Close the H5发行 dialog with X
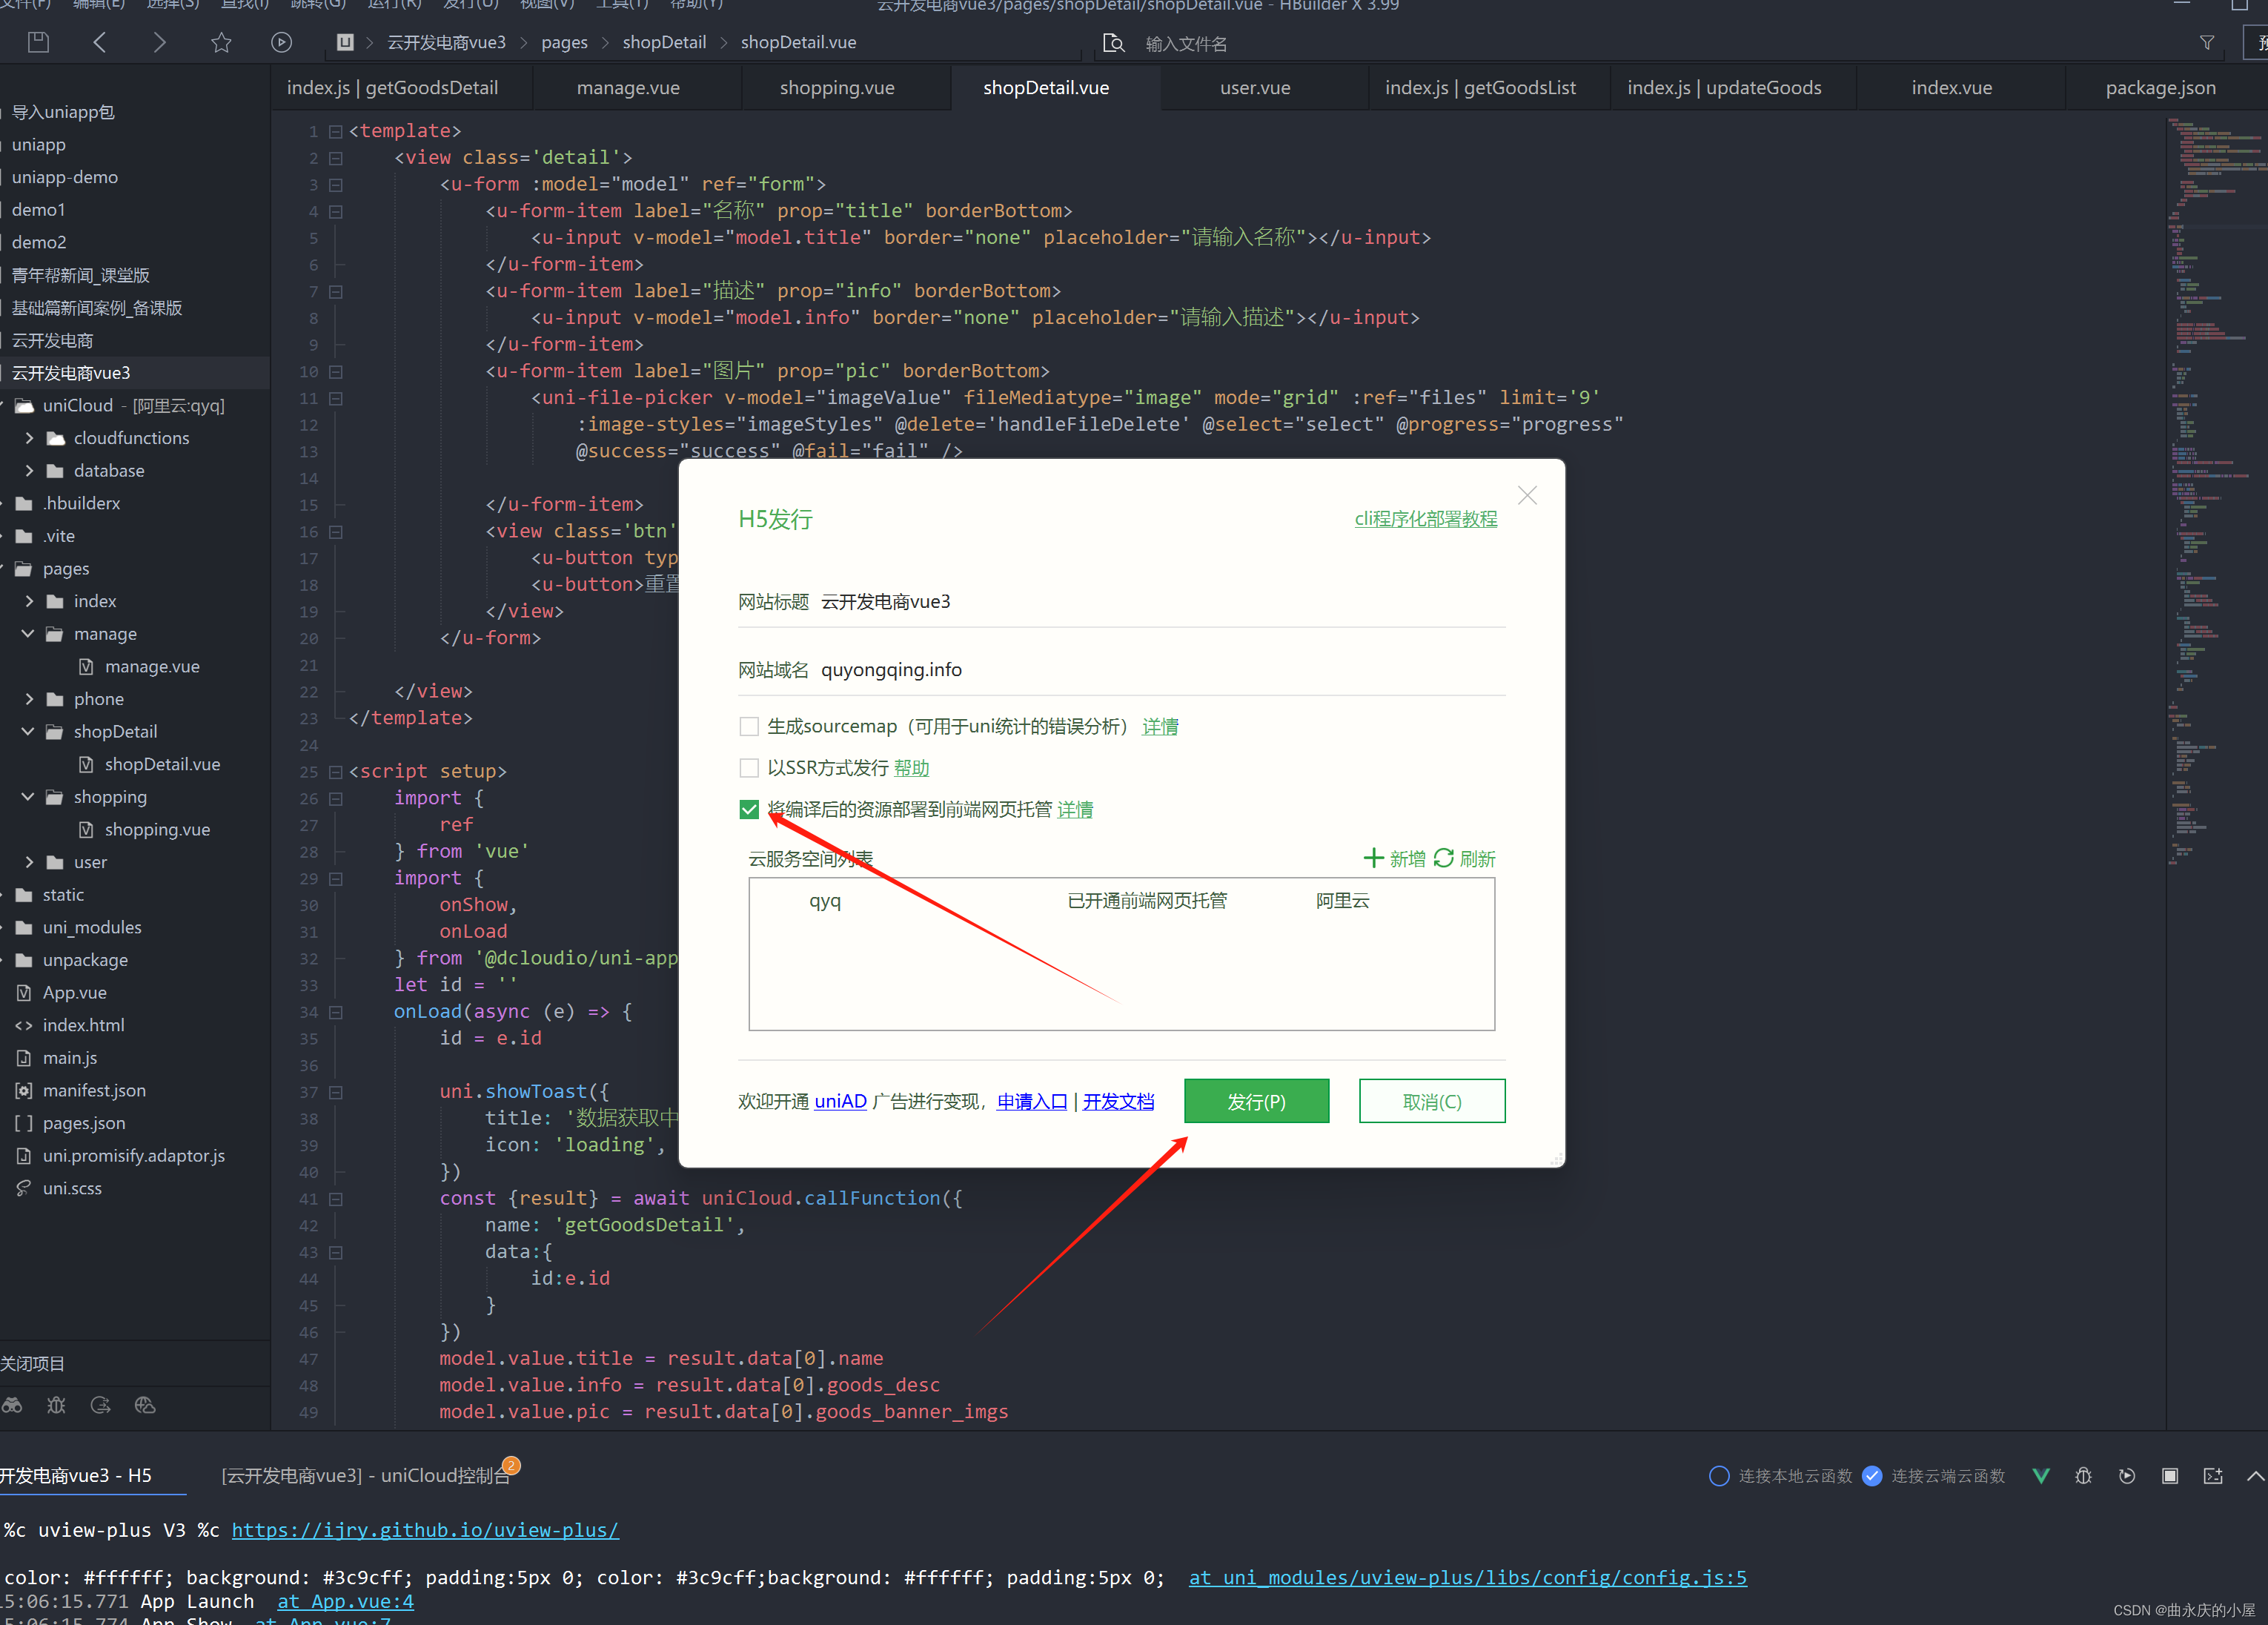 coord(1527,495)
